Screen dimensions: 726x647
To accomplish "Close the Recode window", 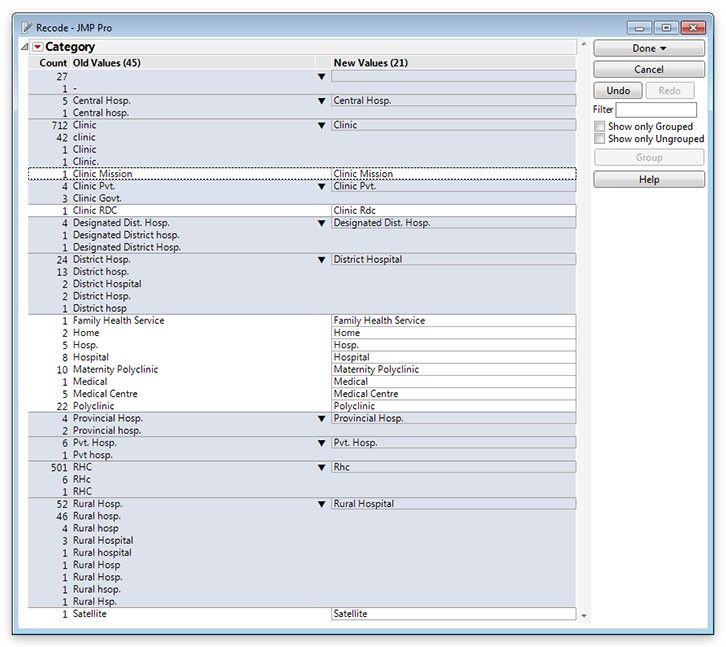I will pos(693,28).
